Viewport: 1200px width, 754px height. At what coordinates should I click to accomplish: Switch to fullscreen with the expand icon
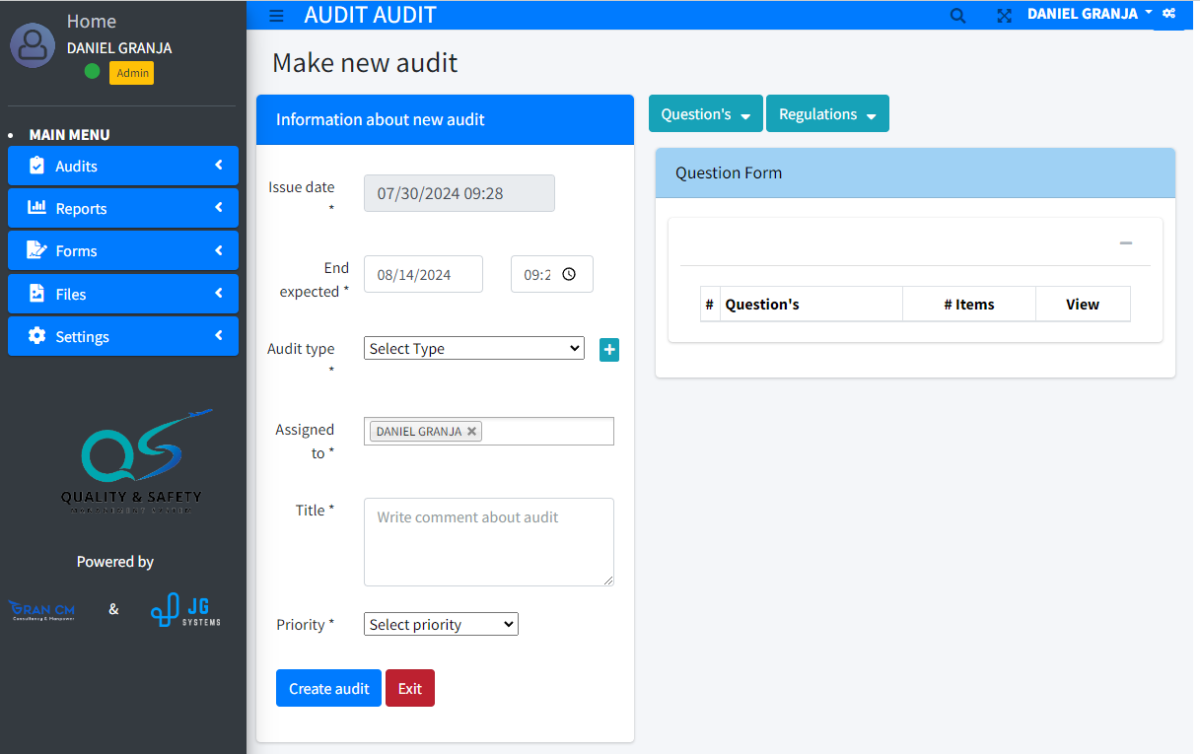(x=1005, y=15)
